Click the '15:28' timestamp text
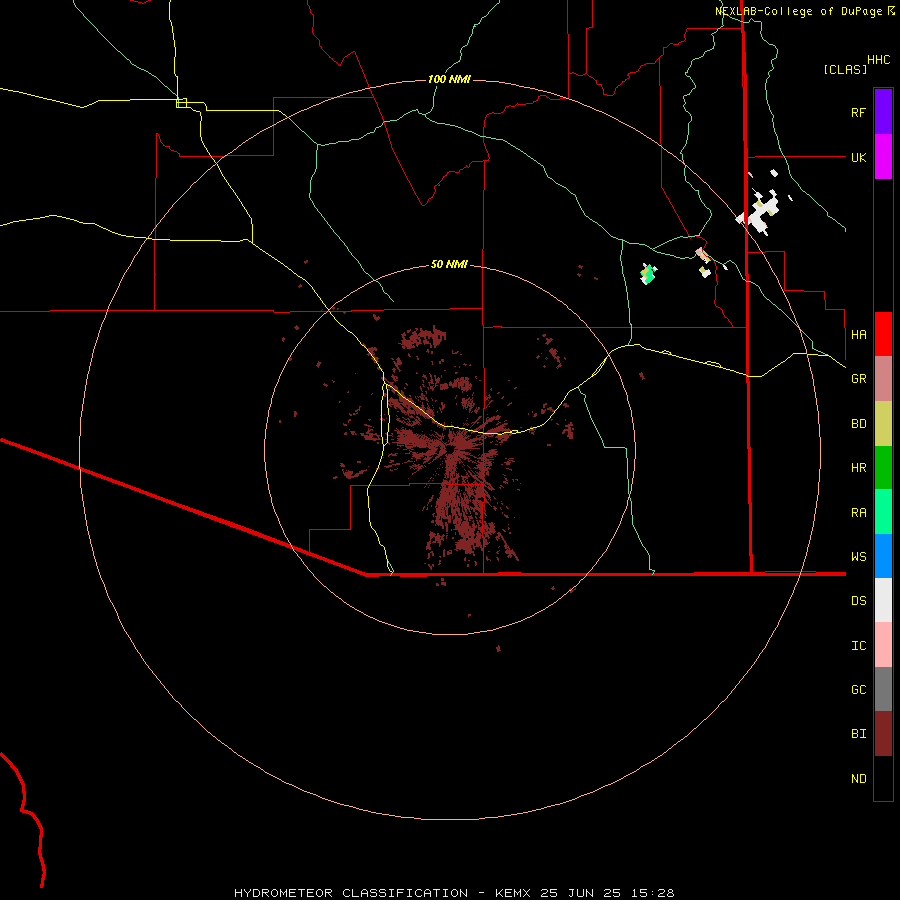 [x=651, y=893]
